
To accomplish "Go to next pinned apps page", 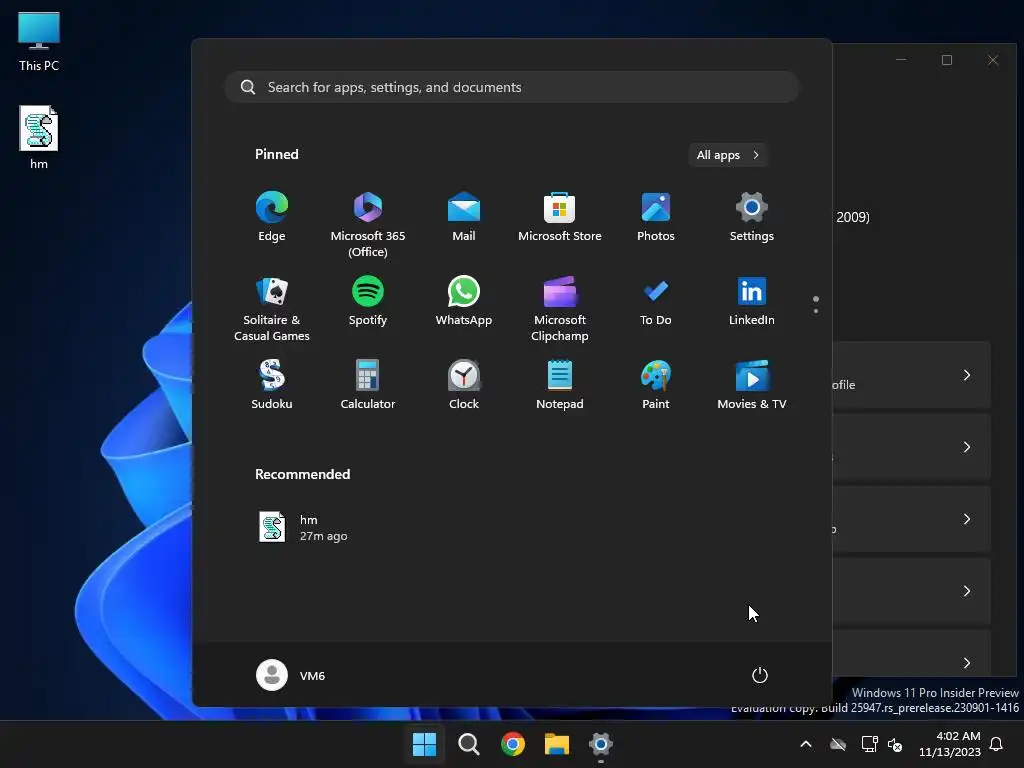I will click(816, 311).
